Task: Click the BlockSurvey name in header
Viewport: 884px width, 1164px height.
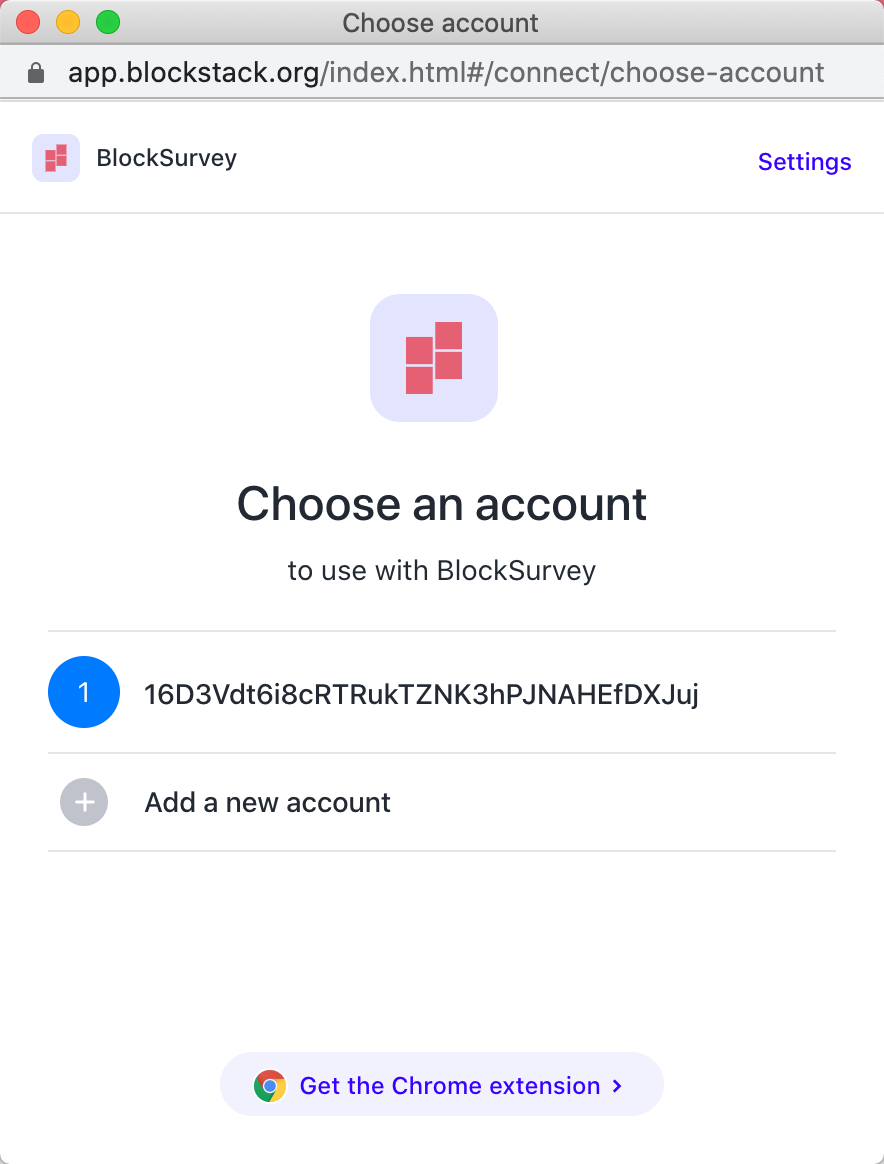Action: pyautogui.click(x=166, y=157)
